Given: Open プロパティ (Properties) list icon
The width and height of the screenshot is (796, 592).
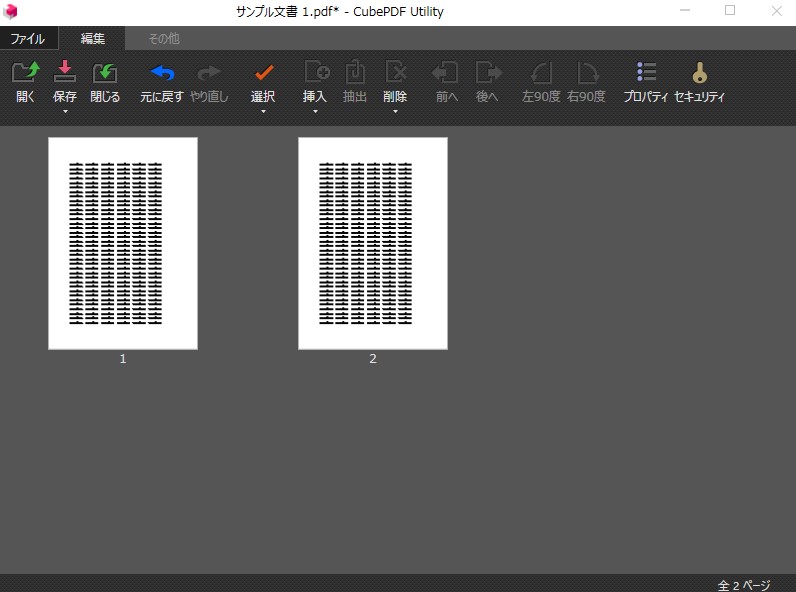Looking at the screenshot, I should click(646, 73).
